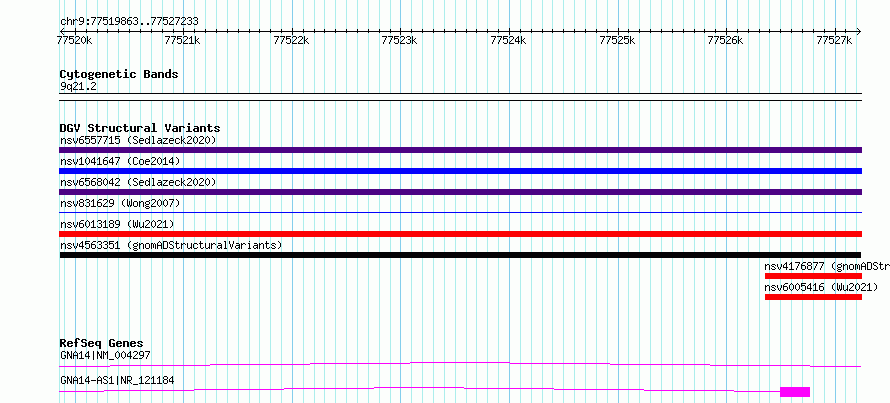The height and width of the screenshot is (403, 890).
Task: Click the blue nsv1041647 (Coe2014) variant bar
Action: point(460,171)
